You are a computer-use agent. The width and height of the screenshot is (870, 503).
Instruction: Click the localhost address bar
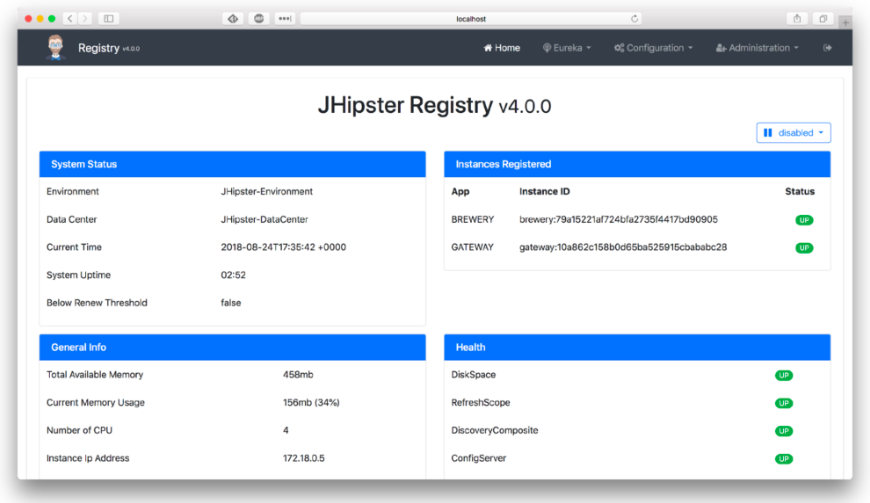tap(470, 19)
